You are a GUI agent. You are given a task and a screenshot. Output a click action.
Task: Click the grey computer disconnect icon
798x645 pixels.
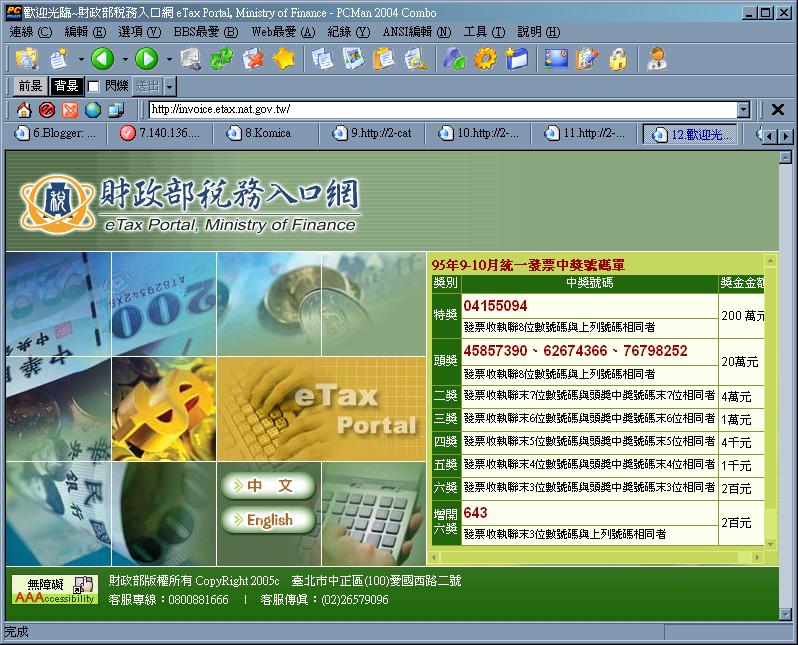pos(190,59)
